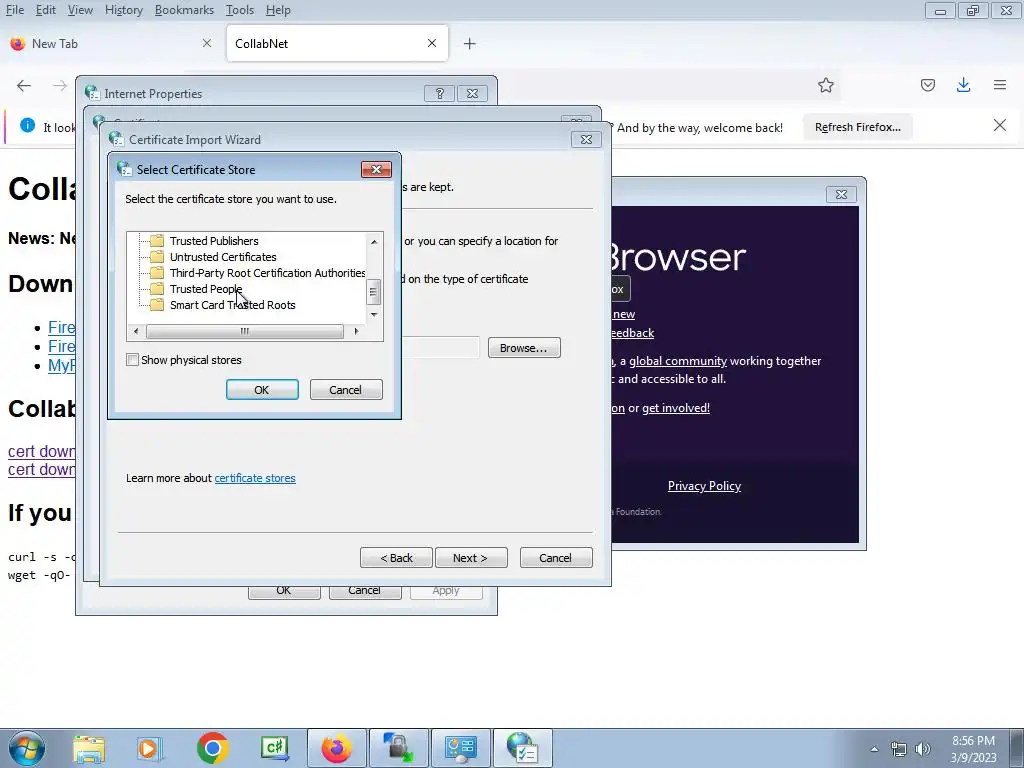Click the notification info icon
This screenshot has height=768, width=1024.
[x=27, y=125]
